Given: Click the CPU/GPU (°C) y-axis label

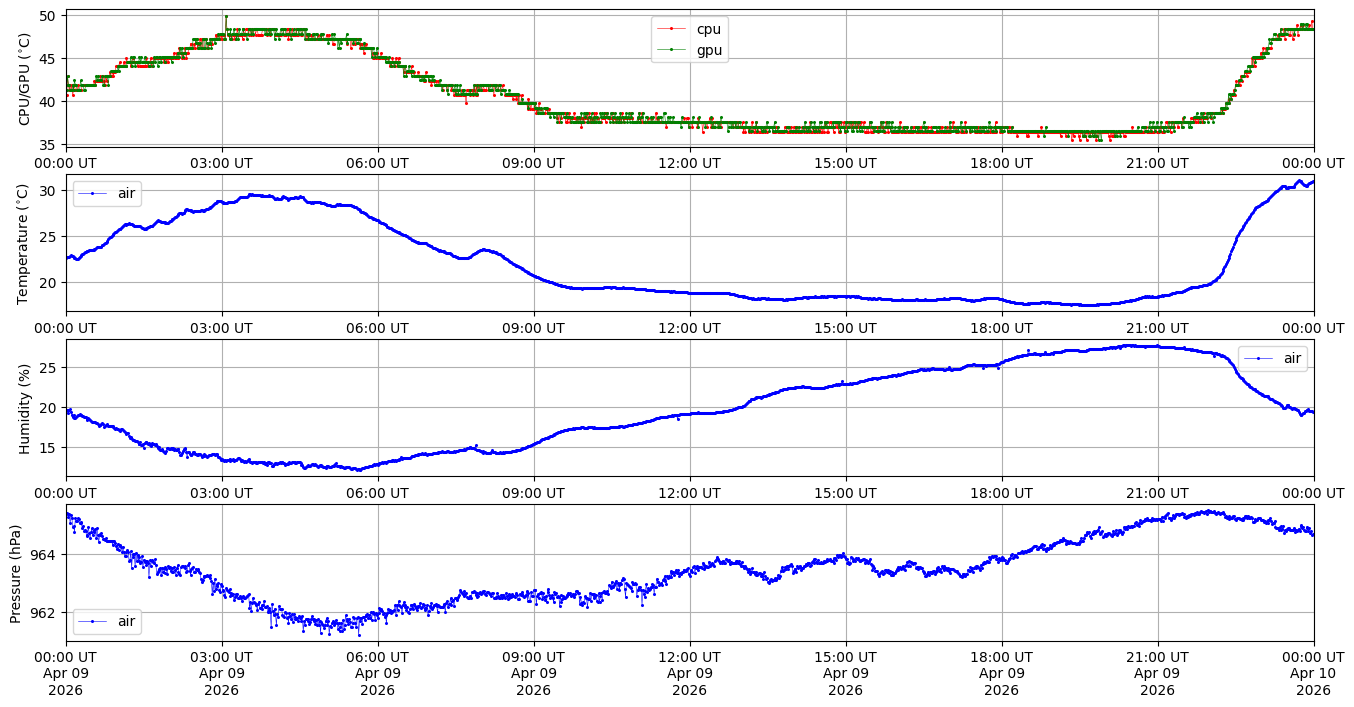Looking at the screenshot, I should pyautogui.click(x=25, y=78).
